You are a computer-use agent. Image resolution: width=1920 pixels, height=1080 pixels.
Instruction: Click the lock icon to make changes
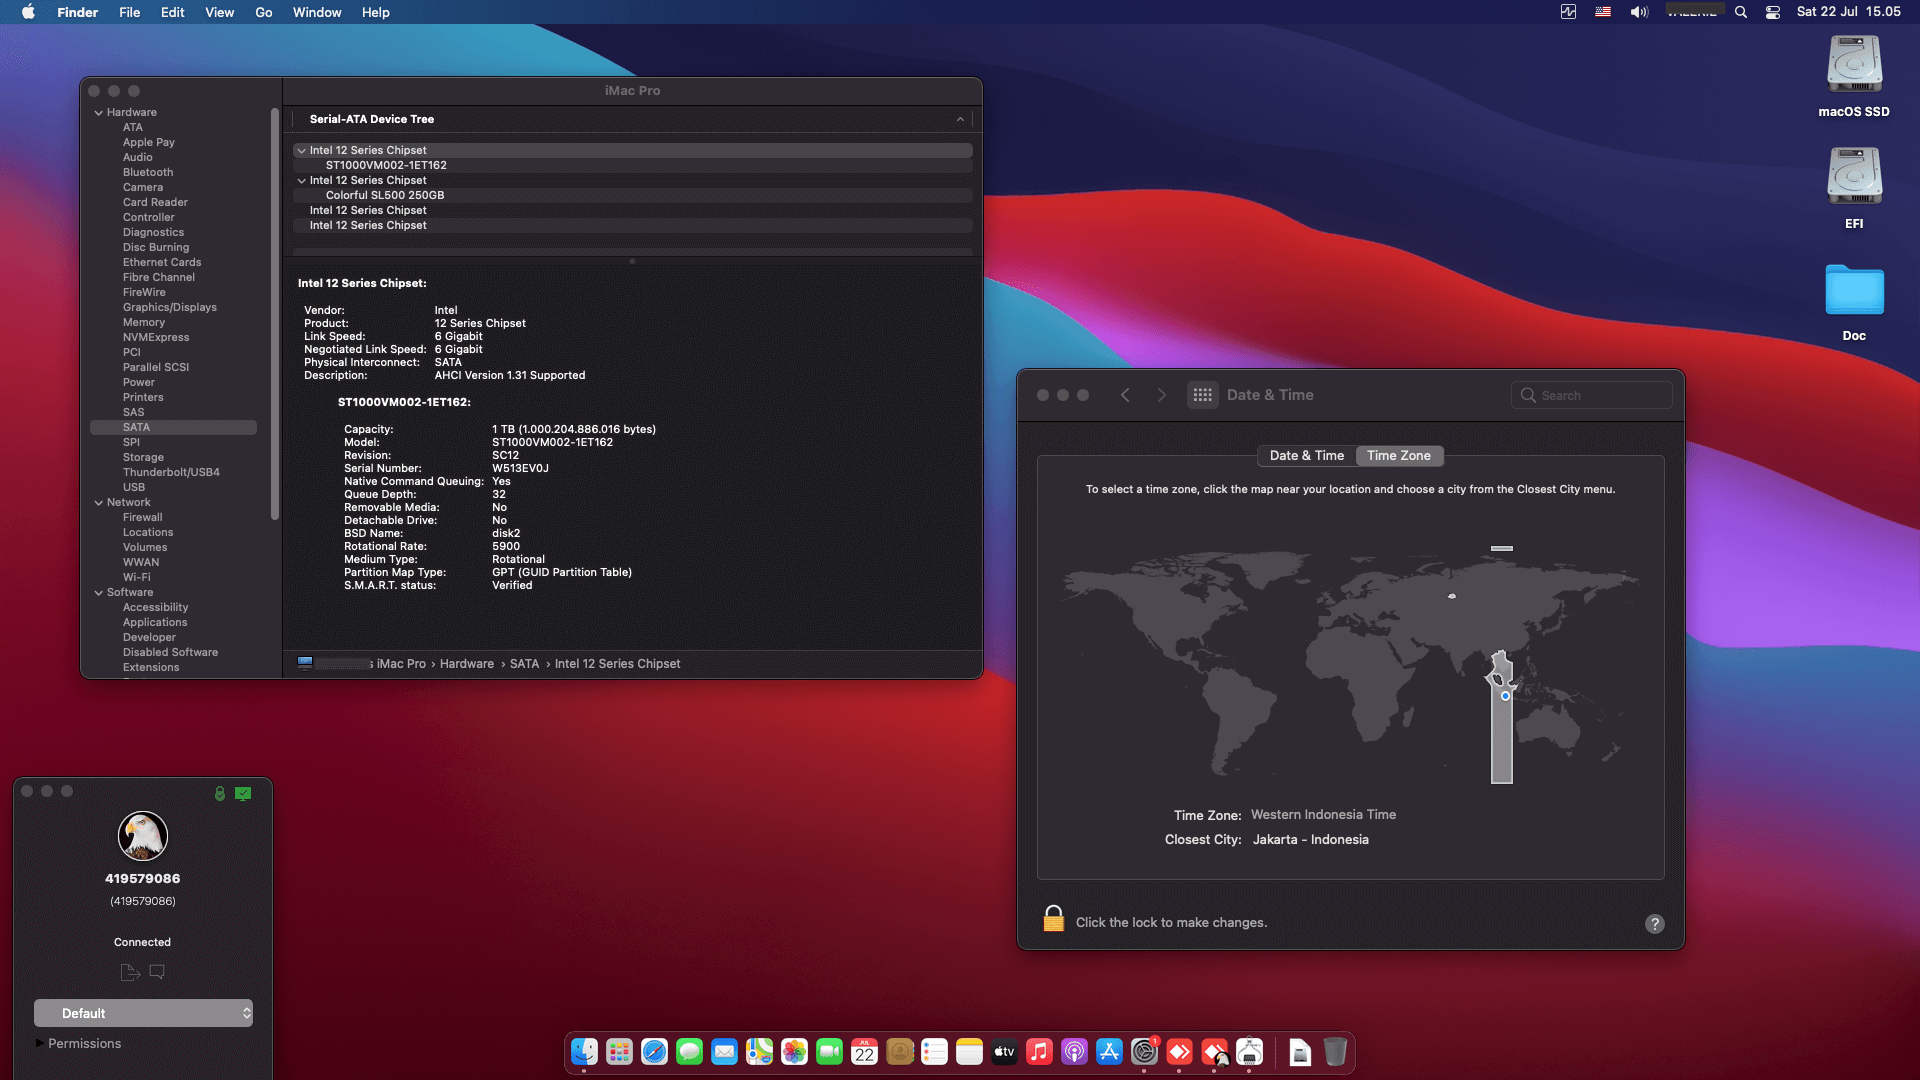1053,919
